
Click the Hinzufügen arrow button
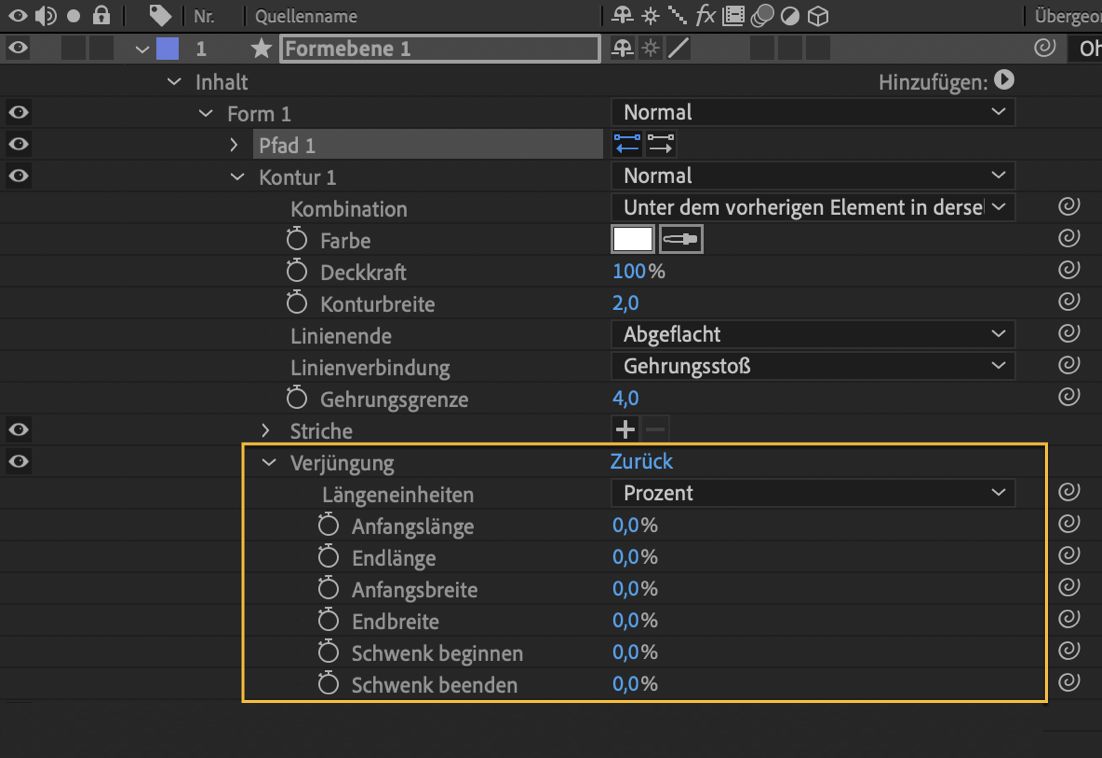[1004, 80]
